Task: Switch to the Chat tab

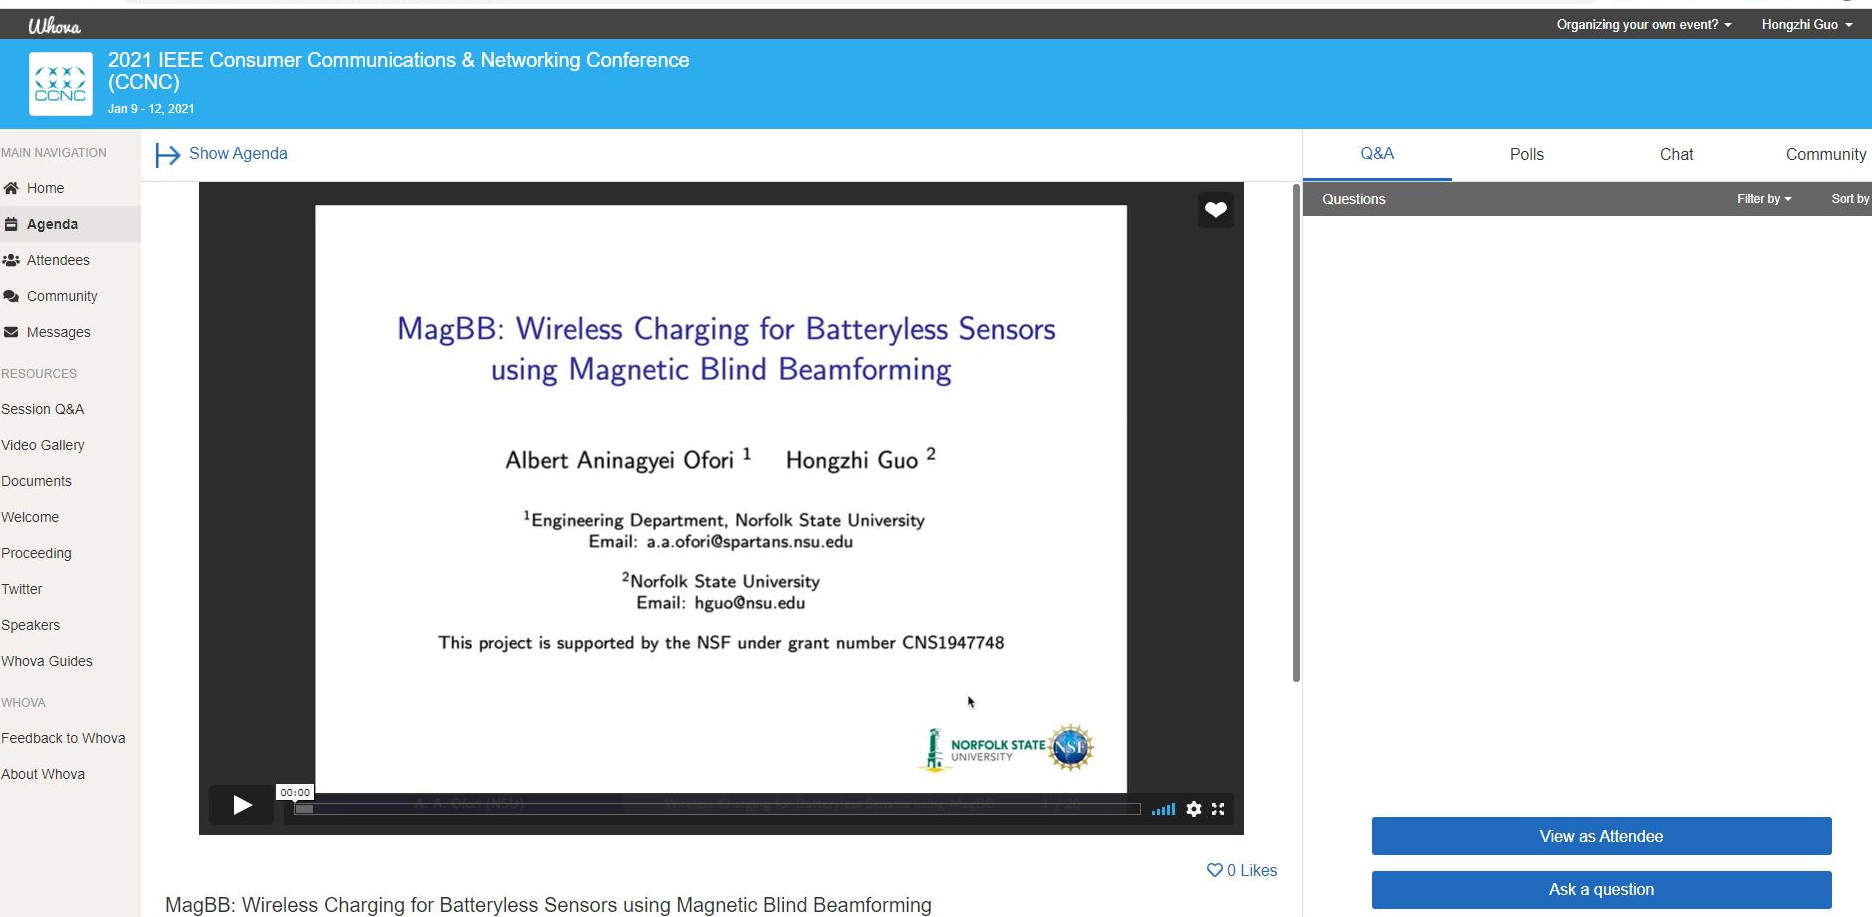Action: [1676, 154]
